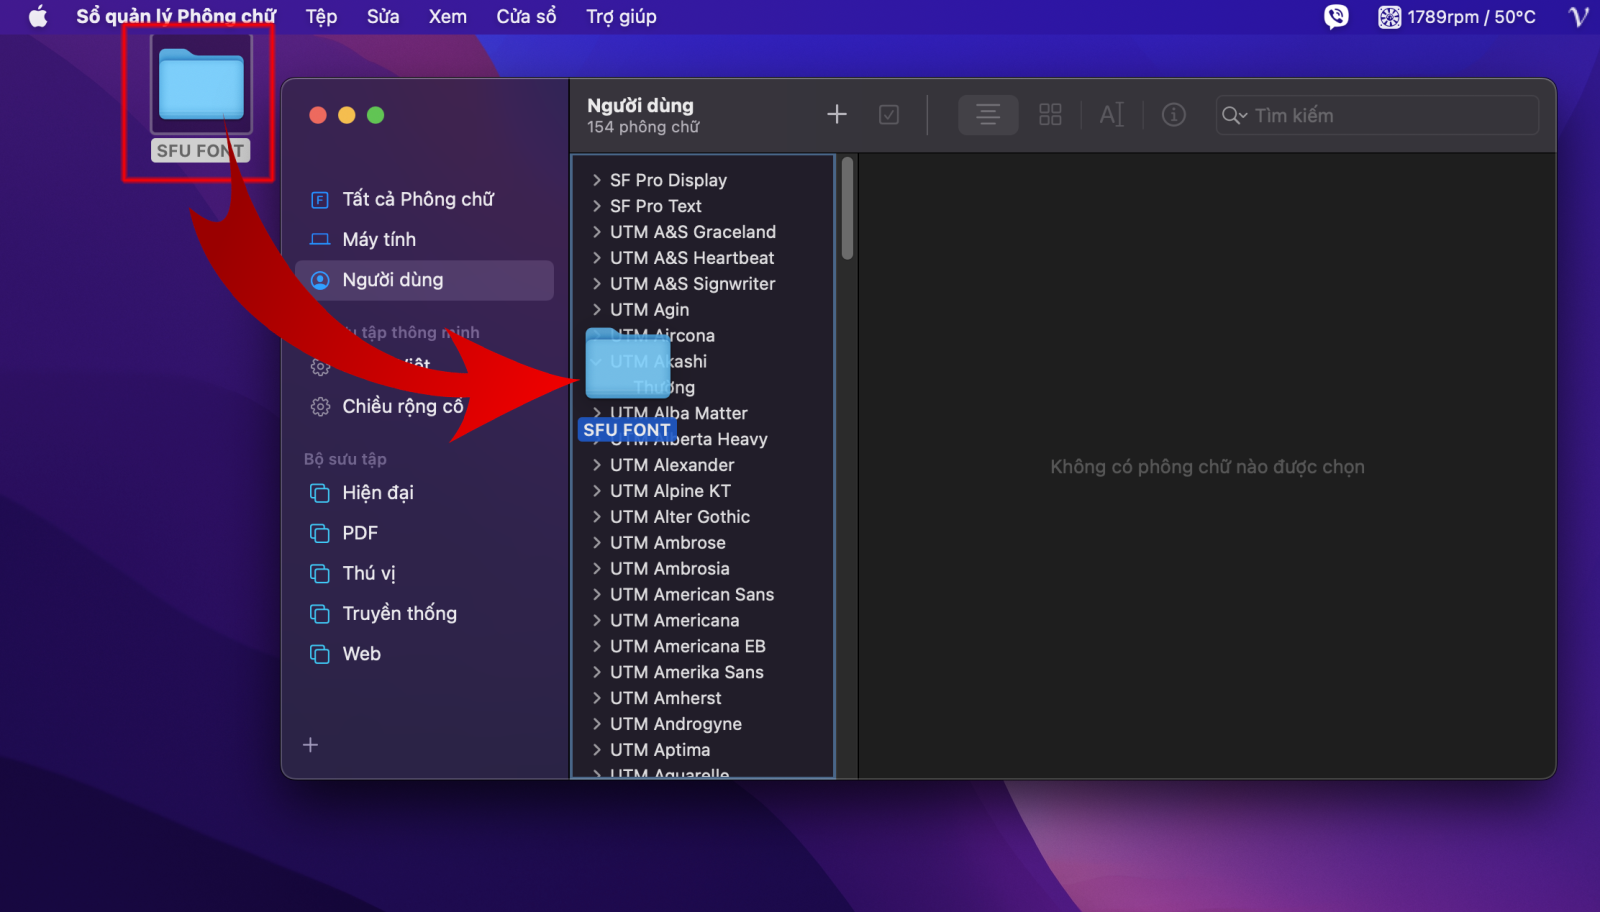This screenshot has height=912, width=1600.
Task: Show font information view
Action: (1174, 115)
